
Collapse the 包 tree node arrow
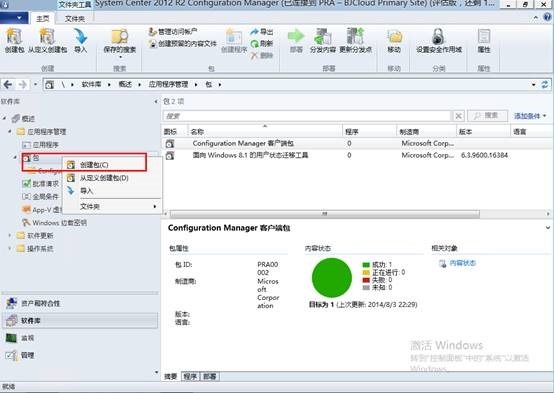point(15,157)
